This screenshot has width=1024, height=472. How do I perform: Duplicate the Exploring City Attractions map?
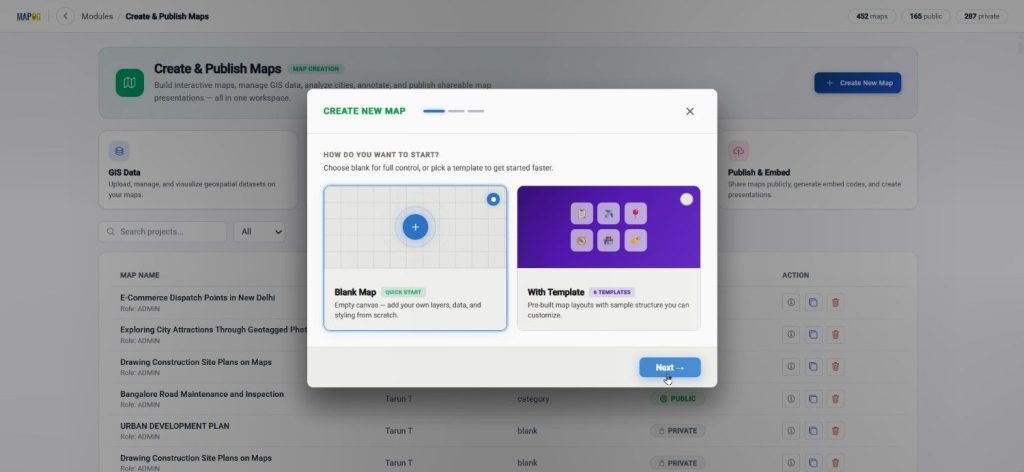click(813, 334)
